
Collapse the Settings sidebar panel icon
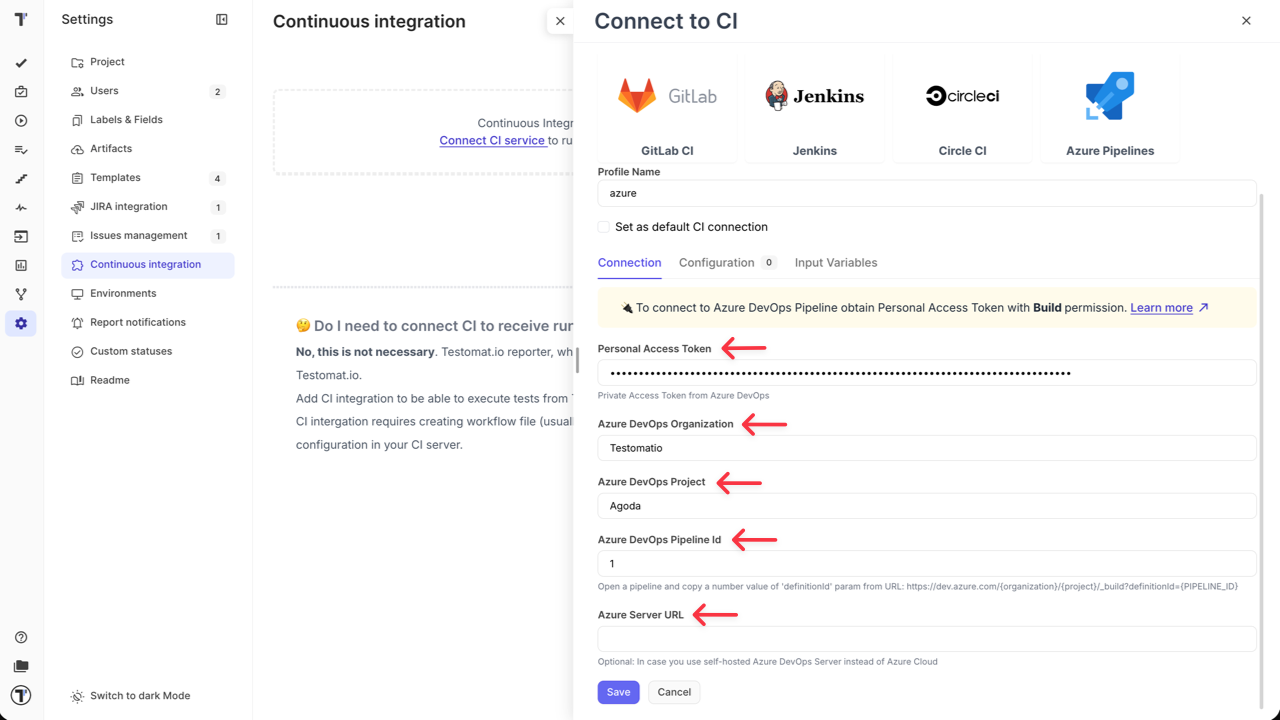pyautogui.click(x=222, y=20)
